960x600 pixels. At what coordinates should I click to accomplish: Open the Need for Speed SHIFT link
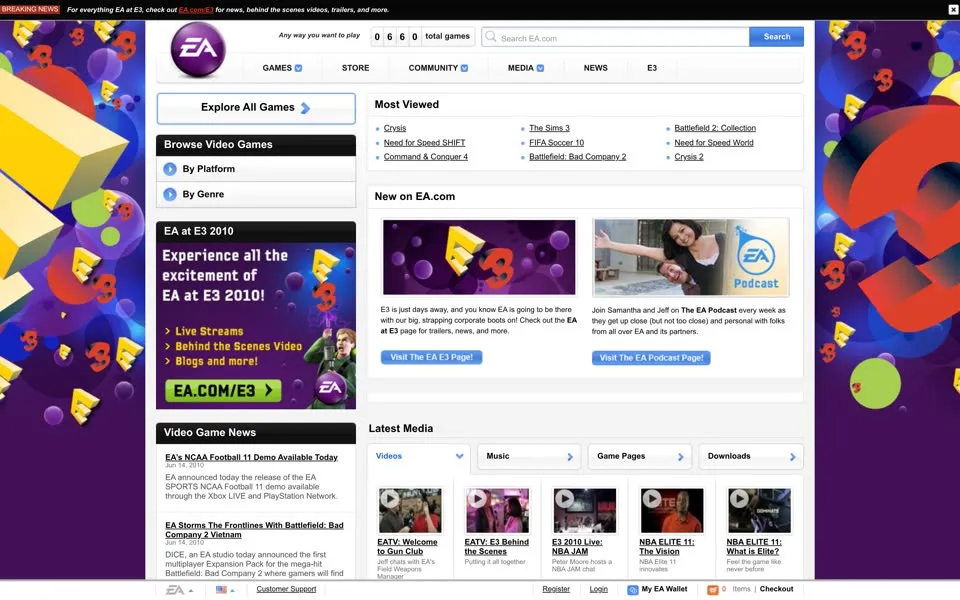pyautogui.click(x=424, y=143)
